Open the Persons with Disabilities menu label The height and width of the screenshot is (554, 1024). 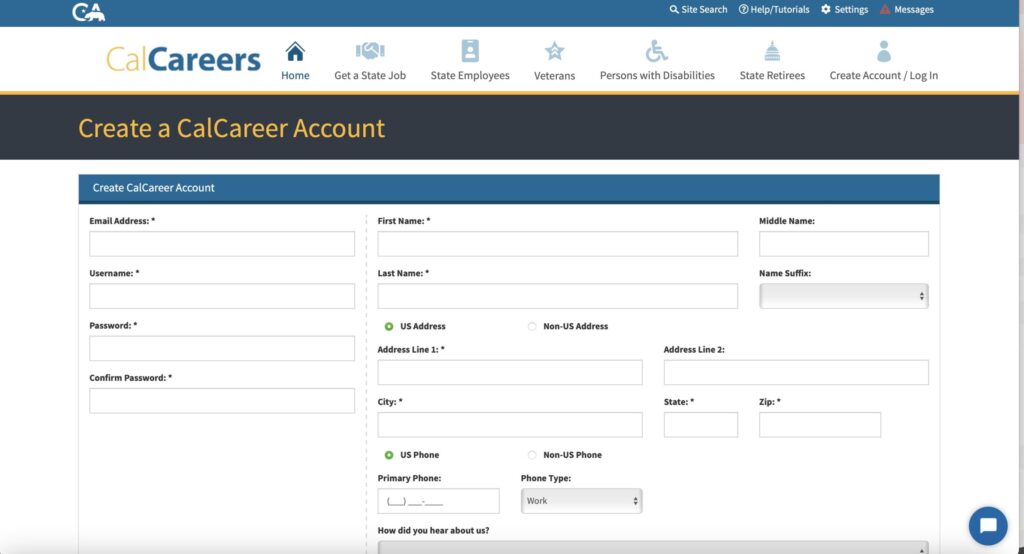coord(657,75)
